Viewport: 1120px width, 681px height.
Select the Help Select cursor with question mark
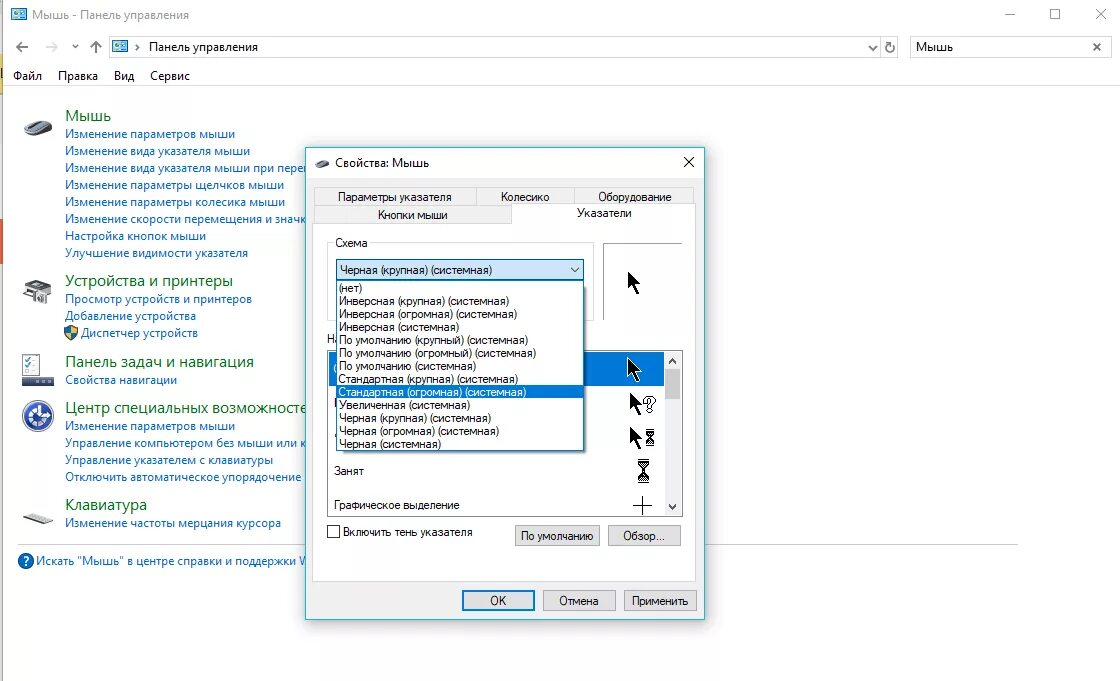(642, 404)
